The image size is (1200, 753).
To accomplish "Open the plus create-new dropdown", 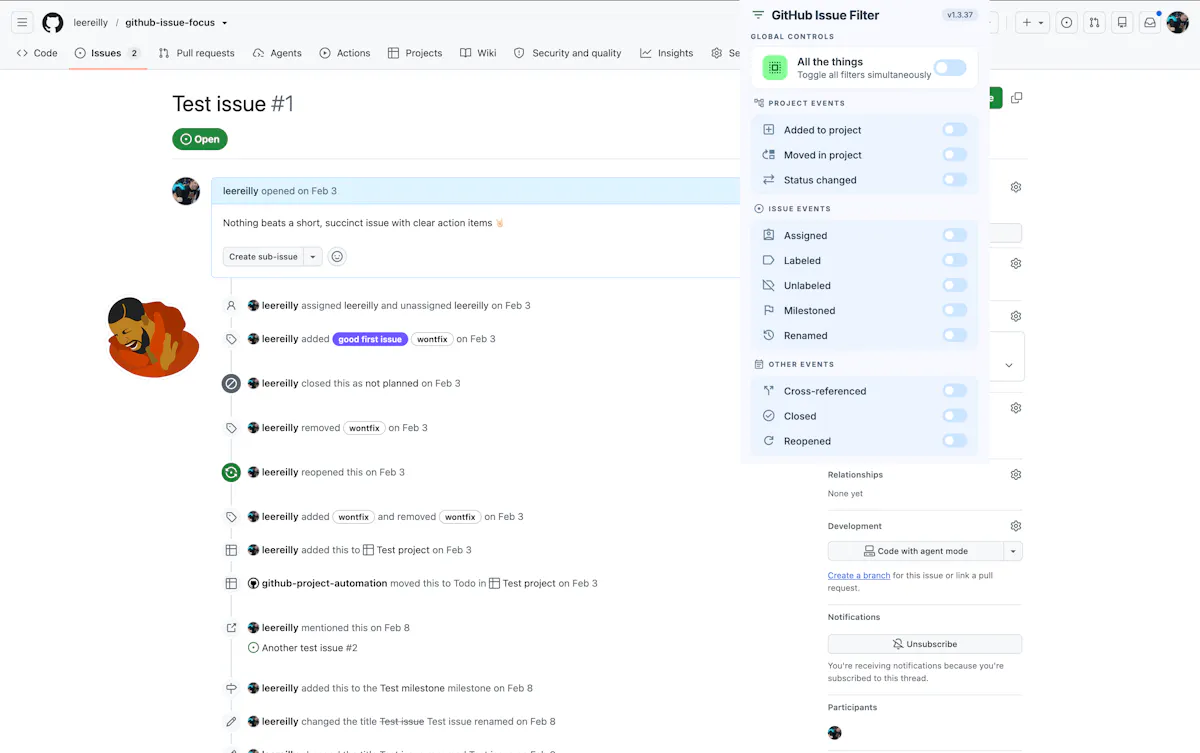I will click(1032, 23).
